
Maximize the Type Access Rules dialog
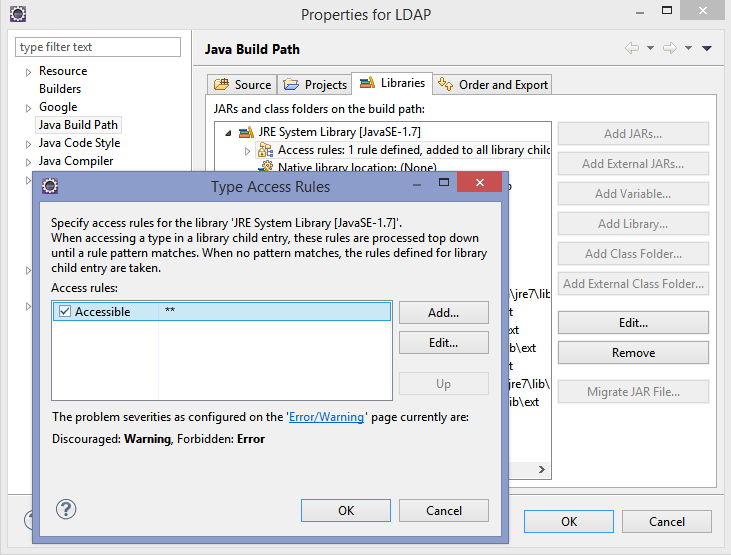click(x=444, y=182)
